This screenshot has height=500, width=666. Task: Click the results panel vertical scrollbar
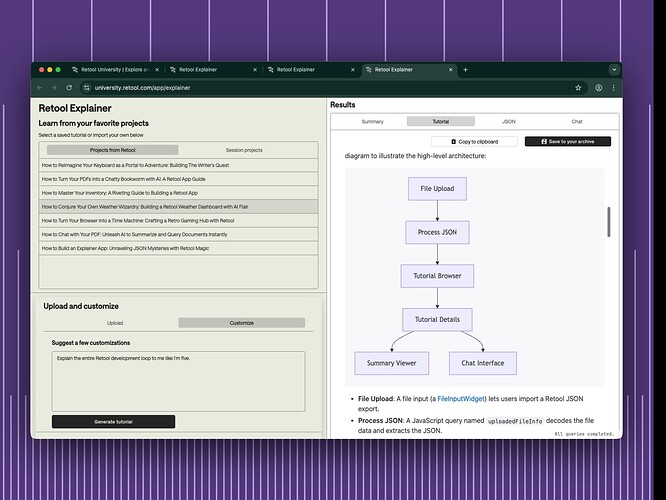pyautogui.click(x=609, y=222)
